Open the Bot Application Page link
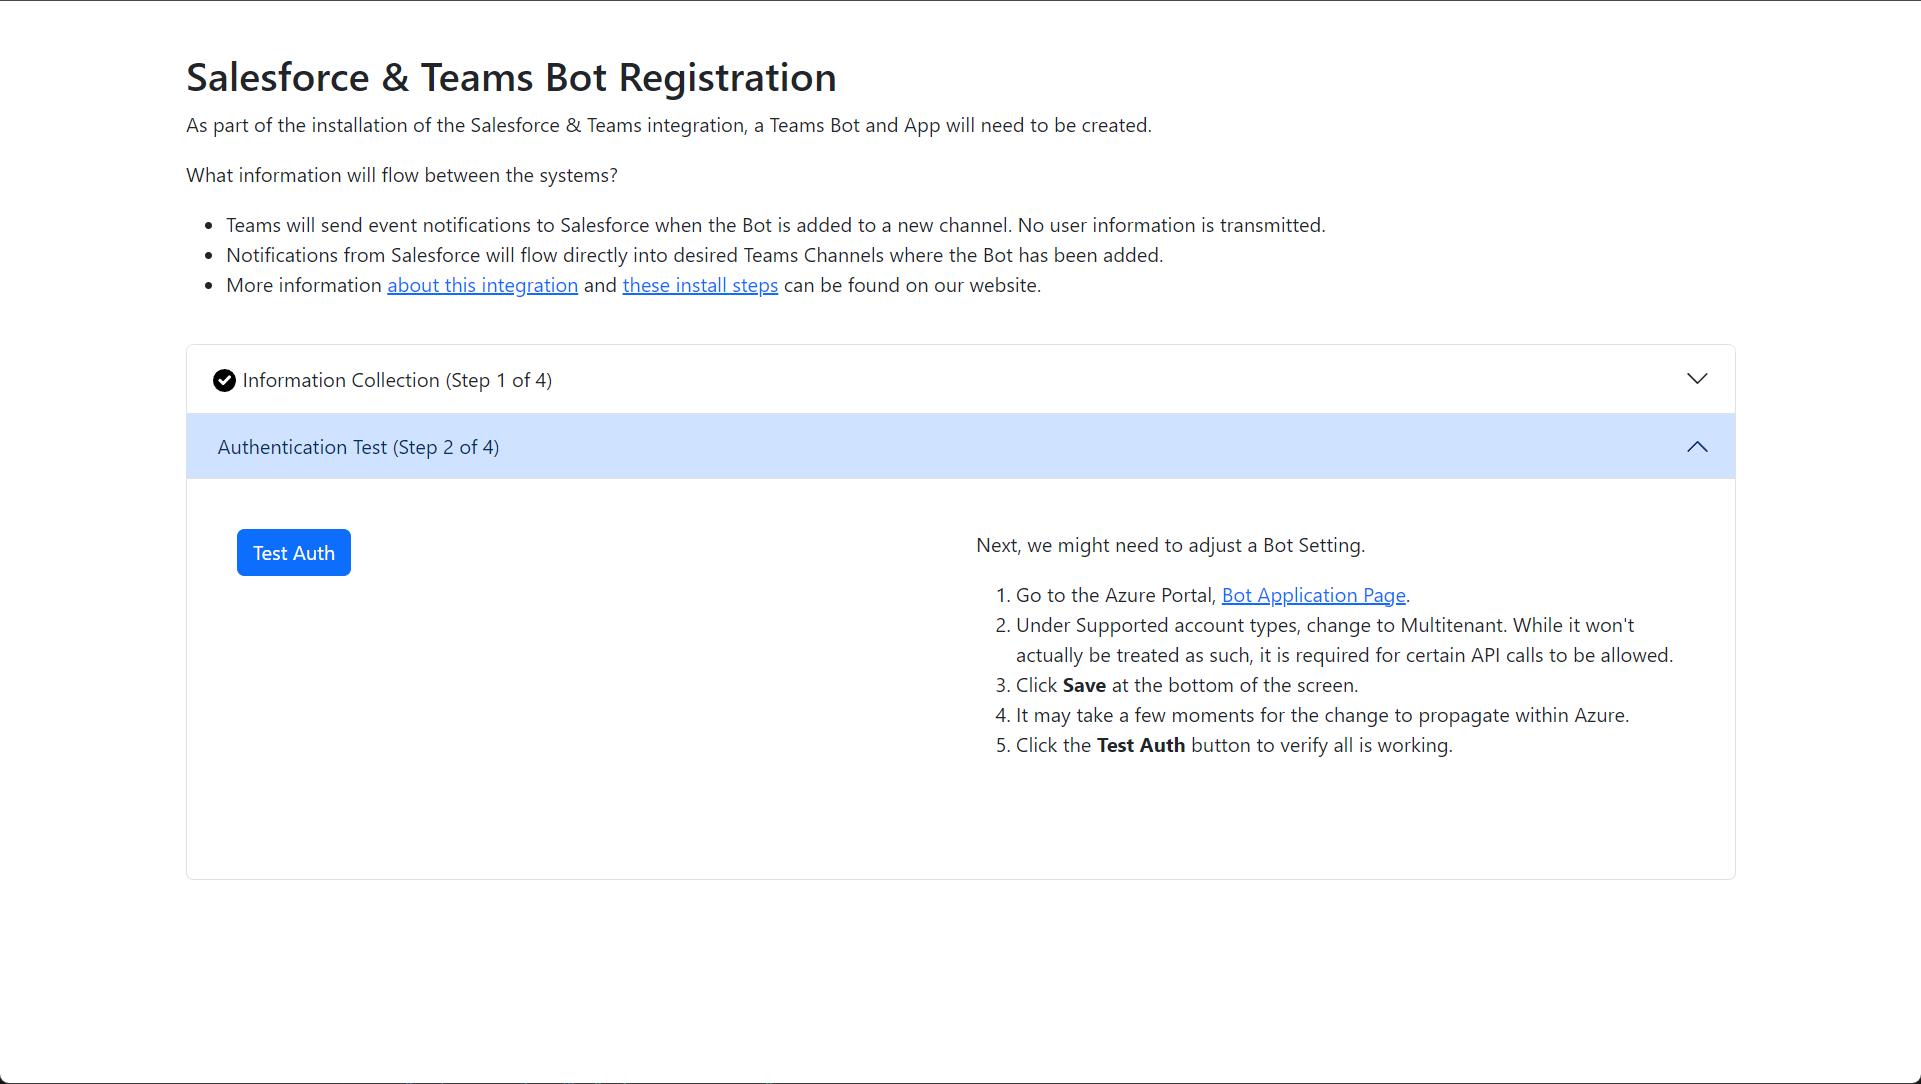1921x1084 pixels. (x=1313, y=595)
